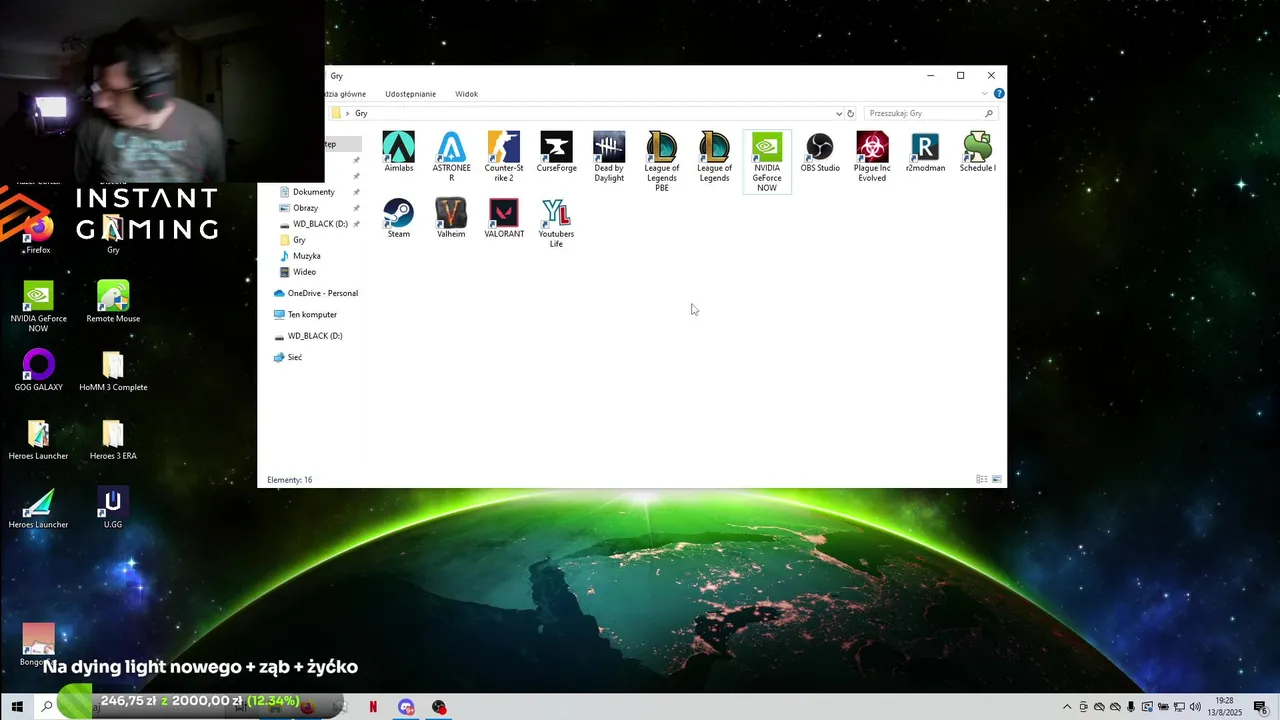Image resolution: width=1280 pixels, height=720 pixels.
Task: Select the OBS Studio shortcut
Action: pyautogui.click(x=820, y=152)
